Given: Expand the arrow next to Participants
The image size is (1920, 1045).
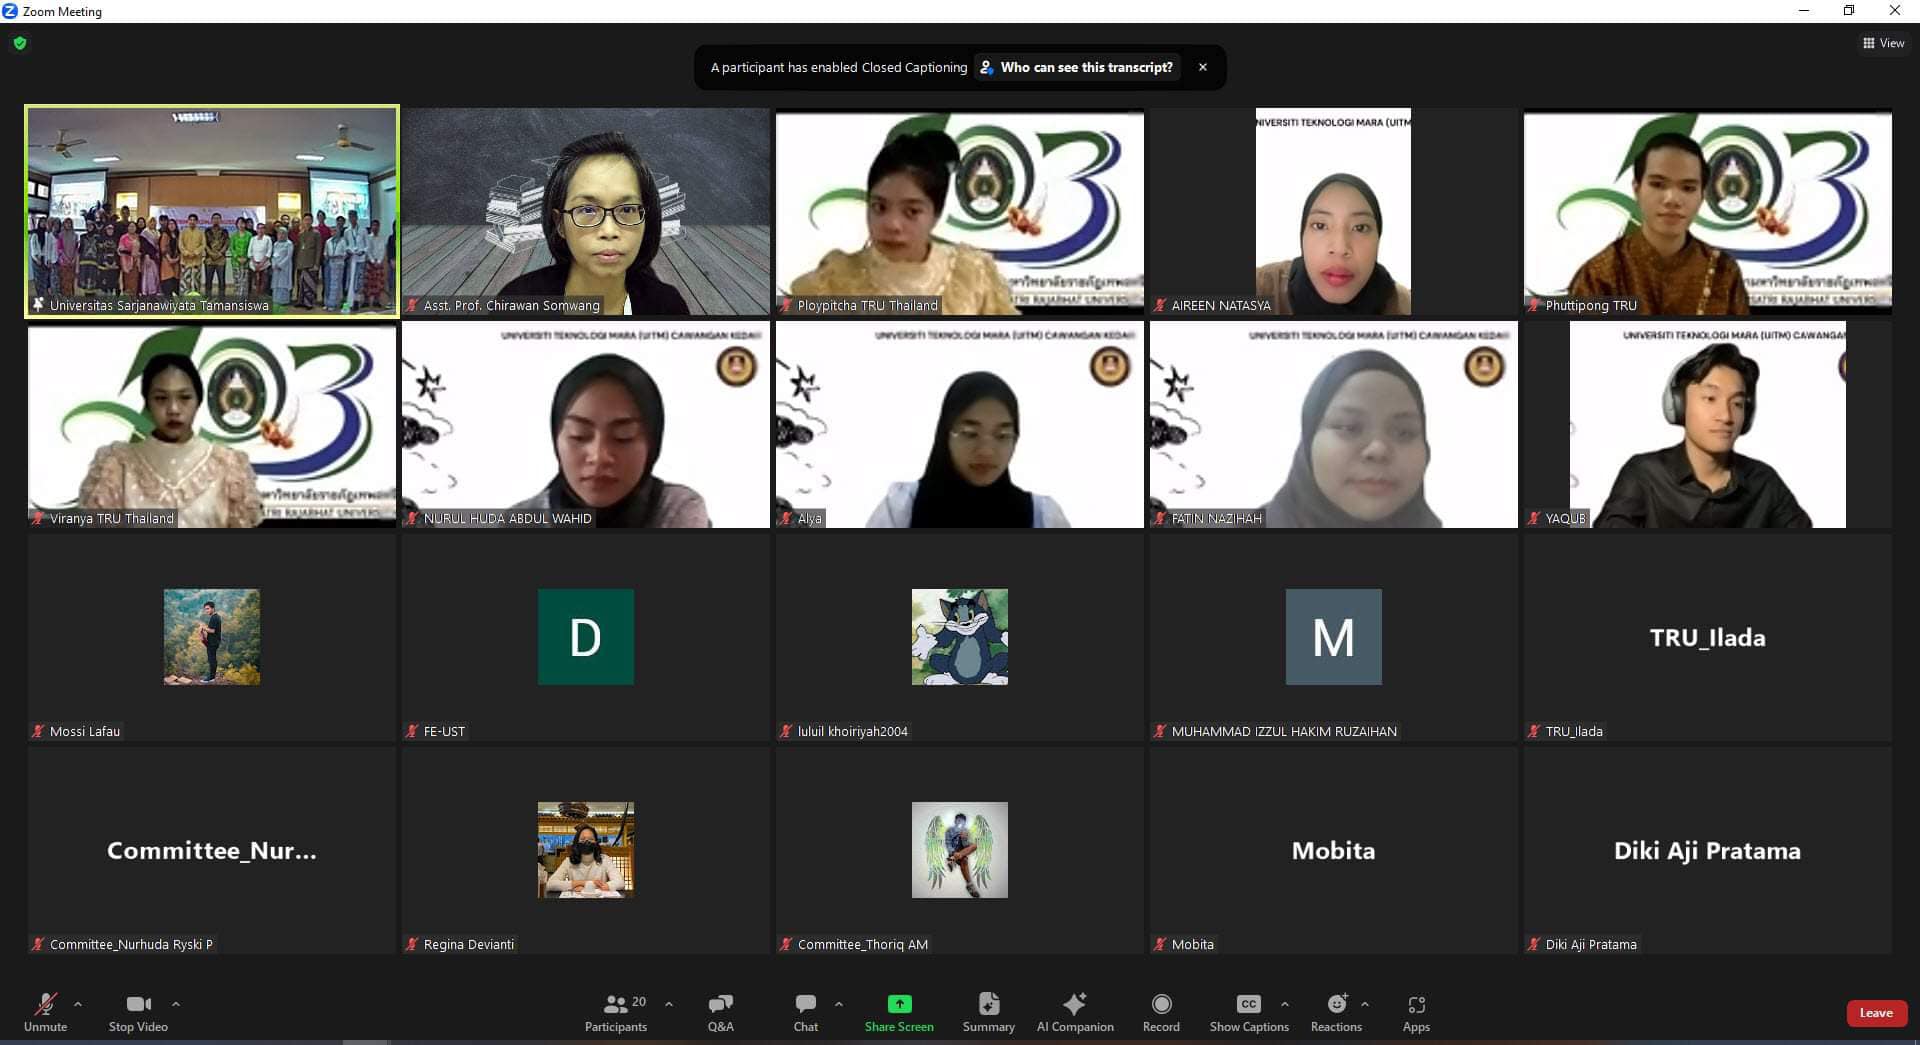Looking at the screenshot, I should click(x=669, y=1004).
